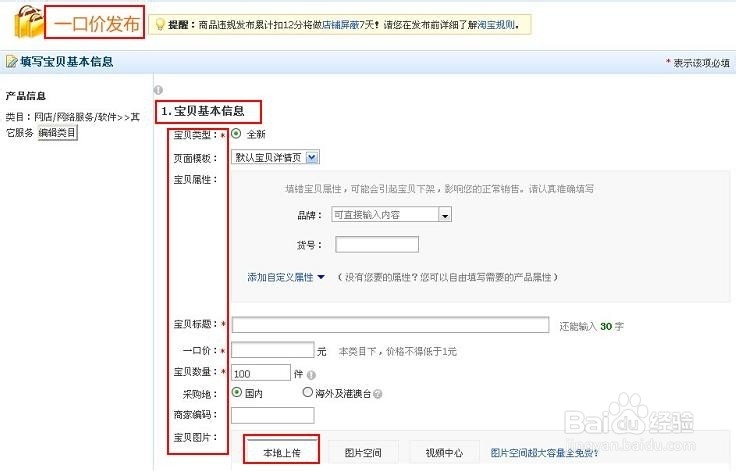
Task: Click the 编辑类目 button
Action: click(x=57, y=133)
